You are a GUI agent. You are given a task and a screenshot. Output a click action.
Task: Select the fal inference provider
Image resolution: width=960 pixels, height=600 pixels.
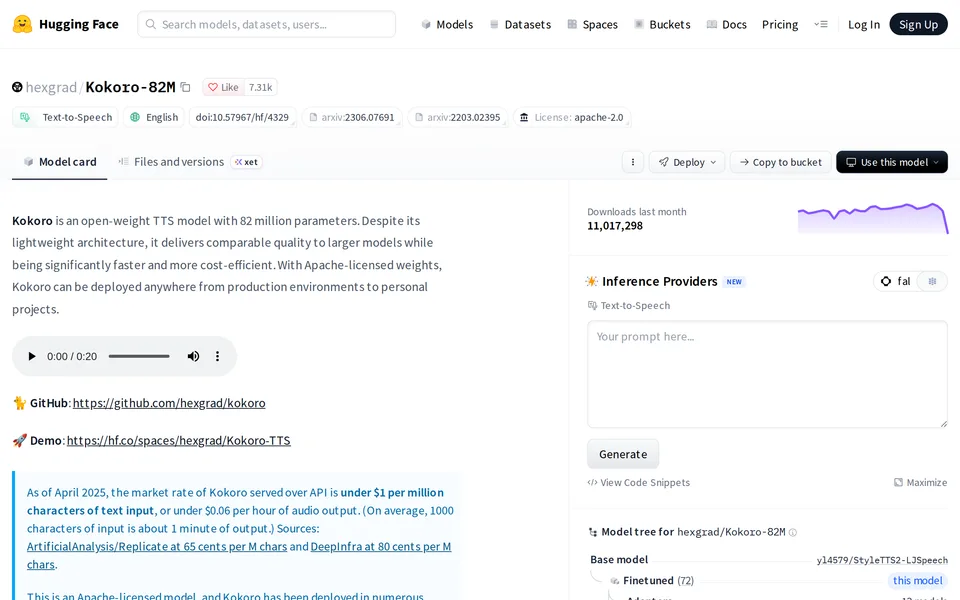pos(896,282)
